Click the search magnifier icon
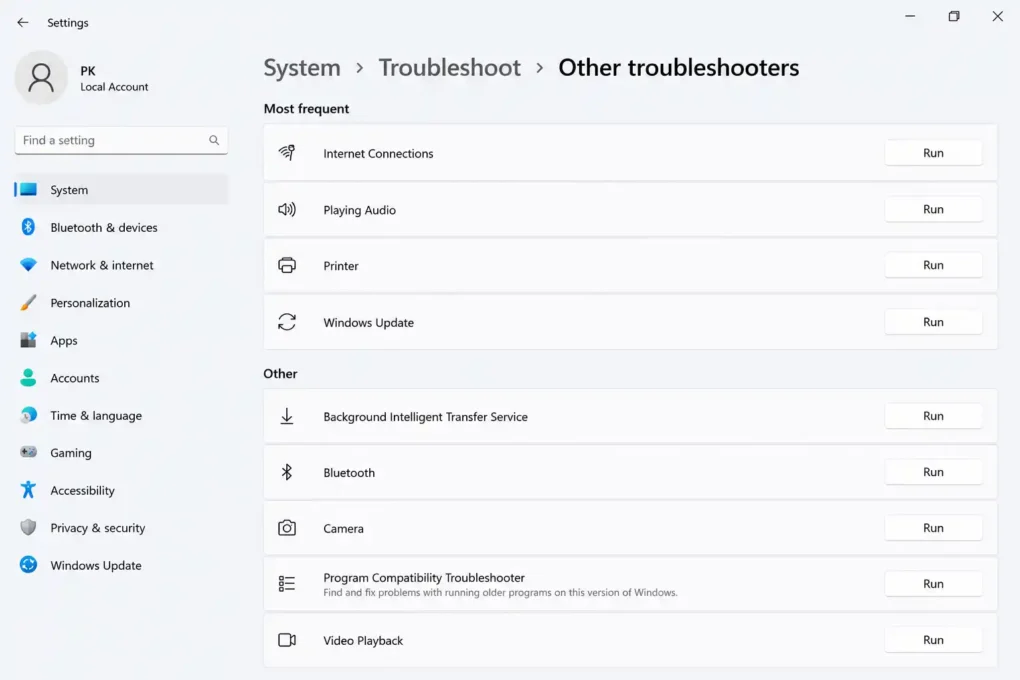Screen dimensions: 1020x680 click(x=214, y=140)
